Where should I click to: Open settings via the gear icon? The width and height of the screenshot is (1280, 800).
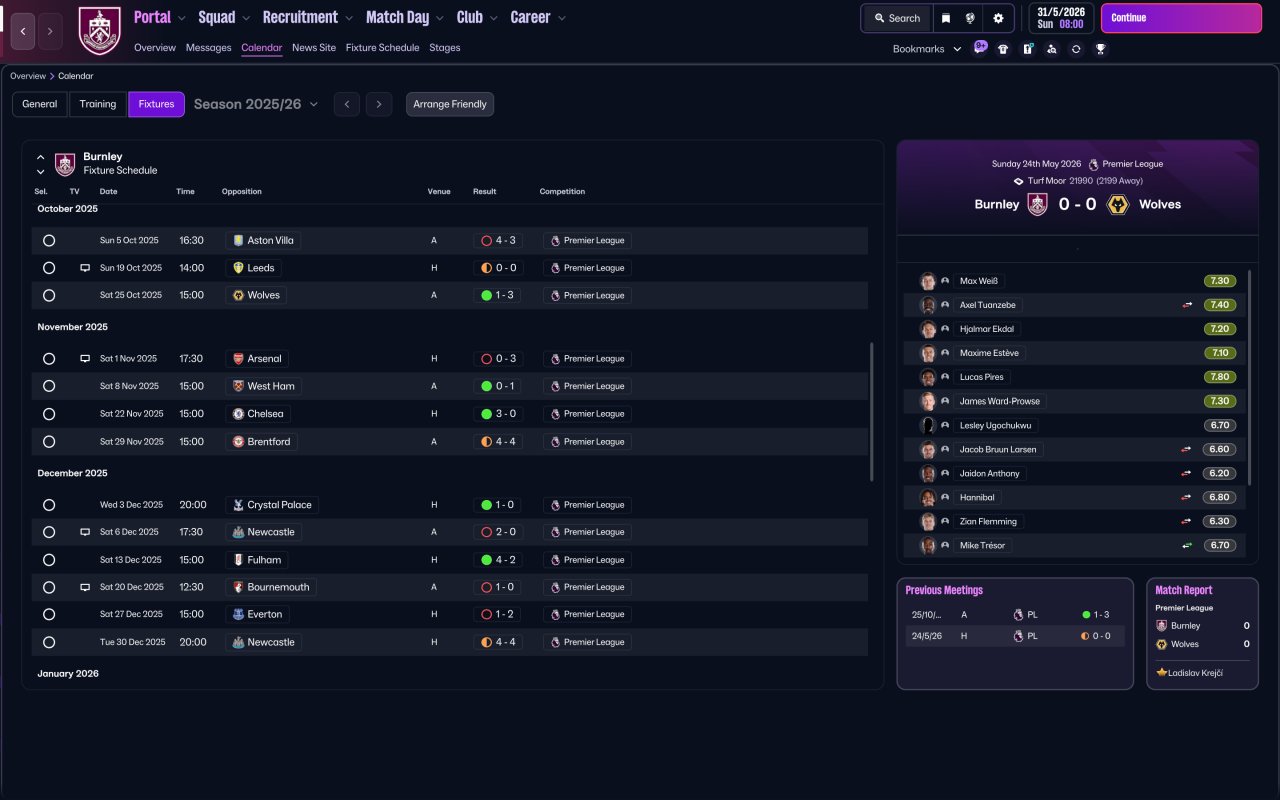(998, 18)
